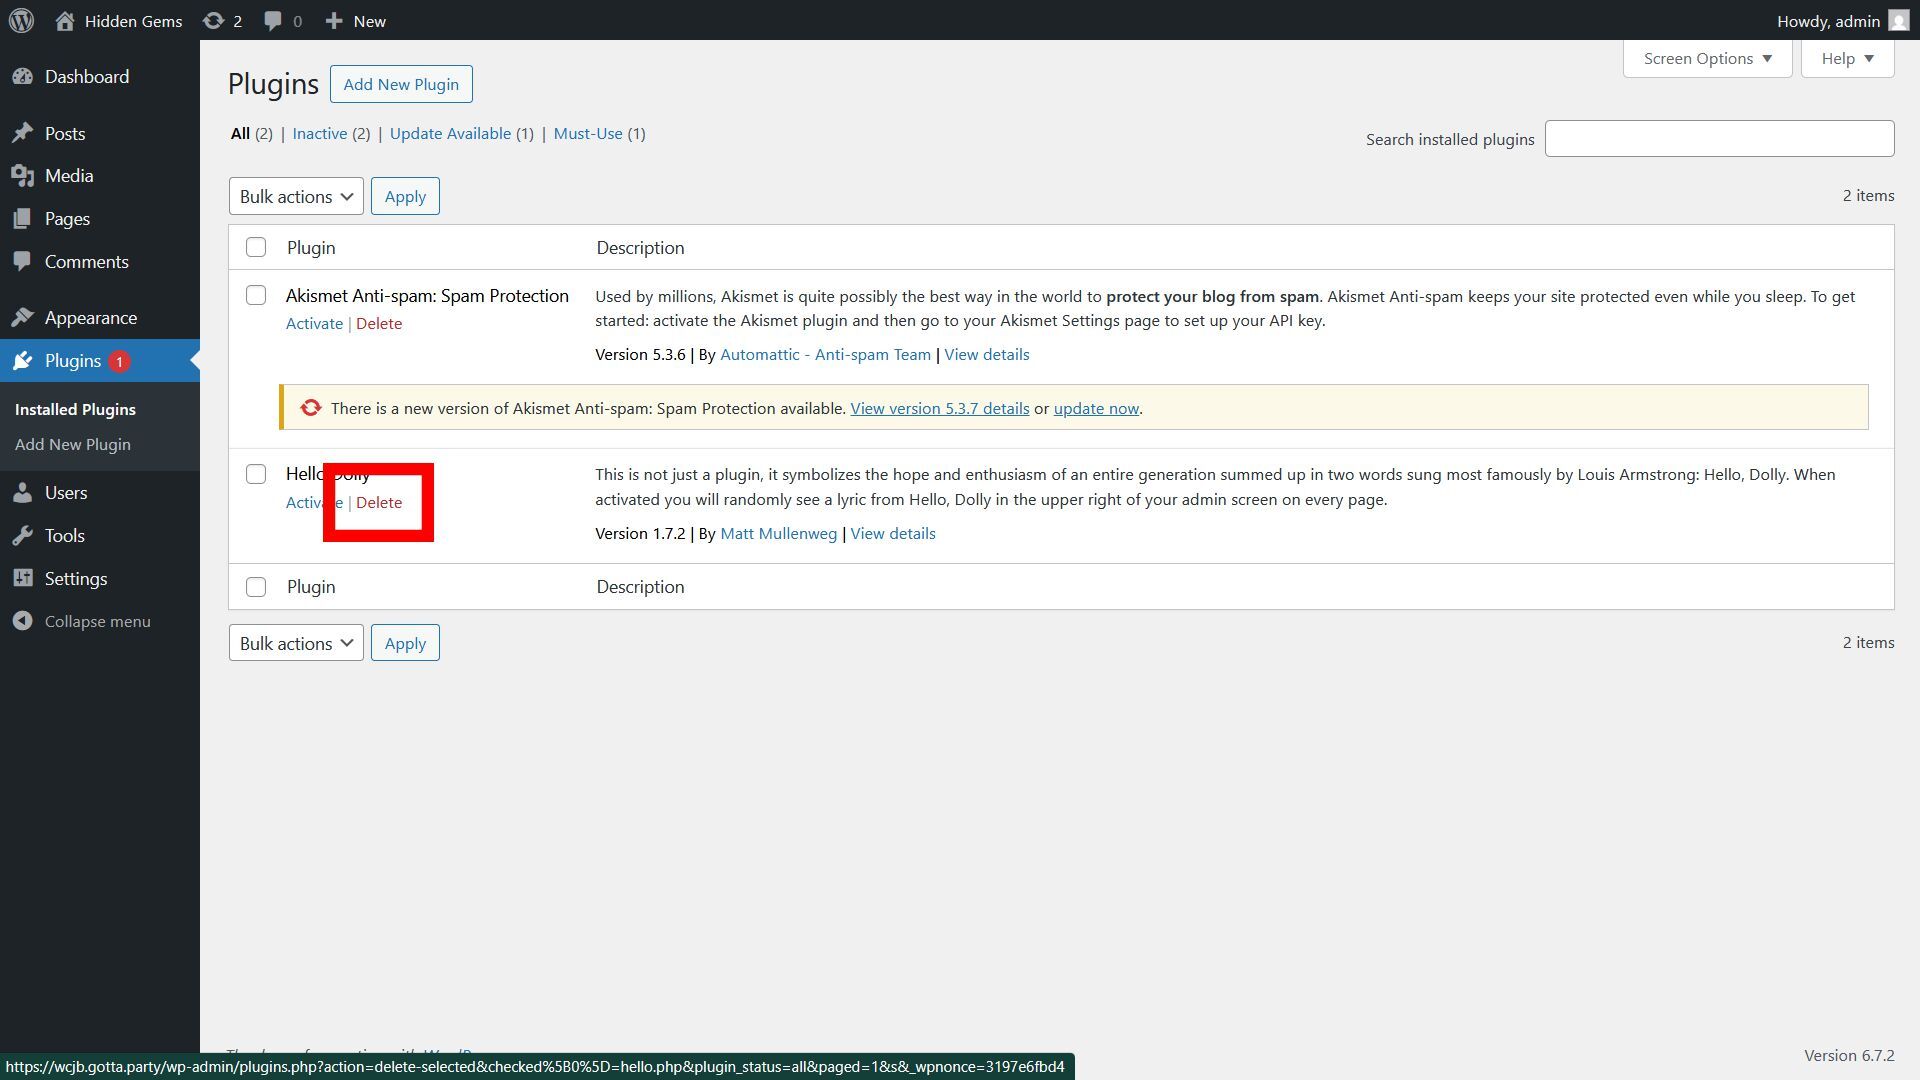Open Add New Plugin submenu item

73,444
